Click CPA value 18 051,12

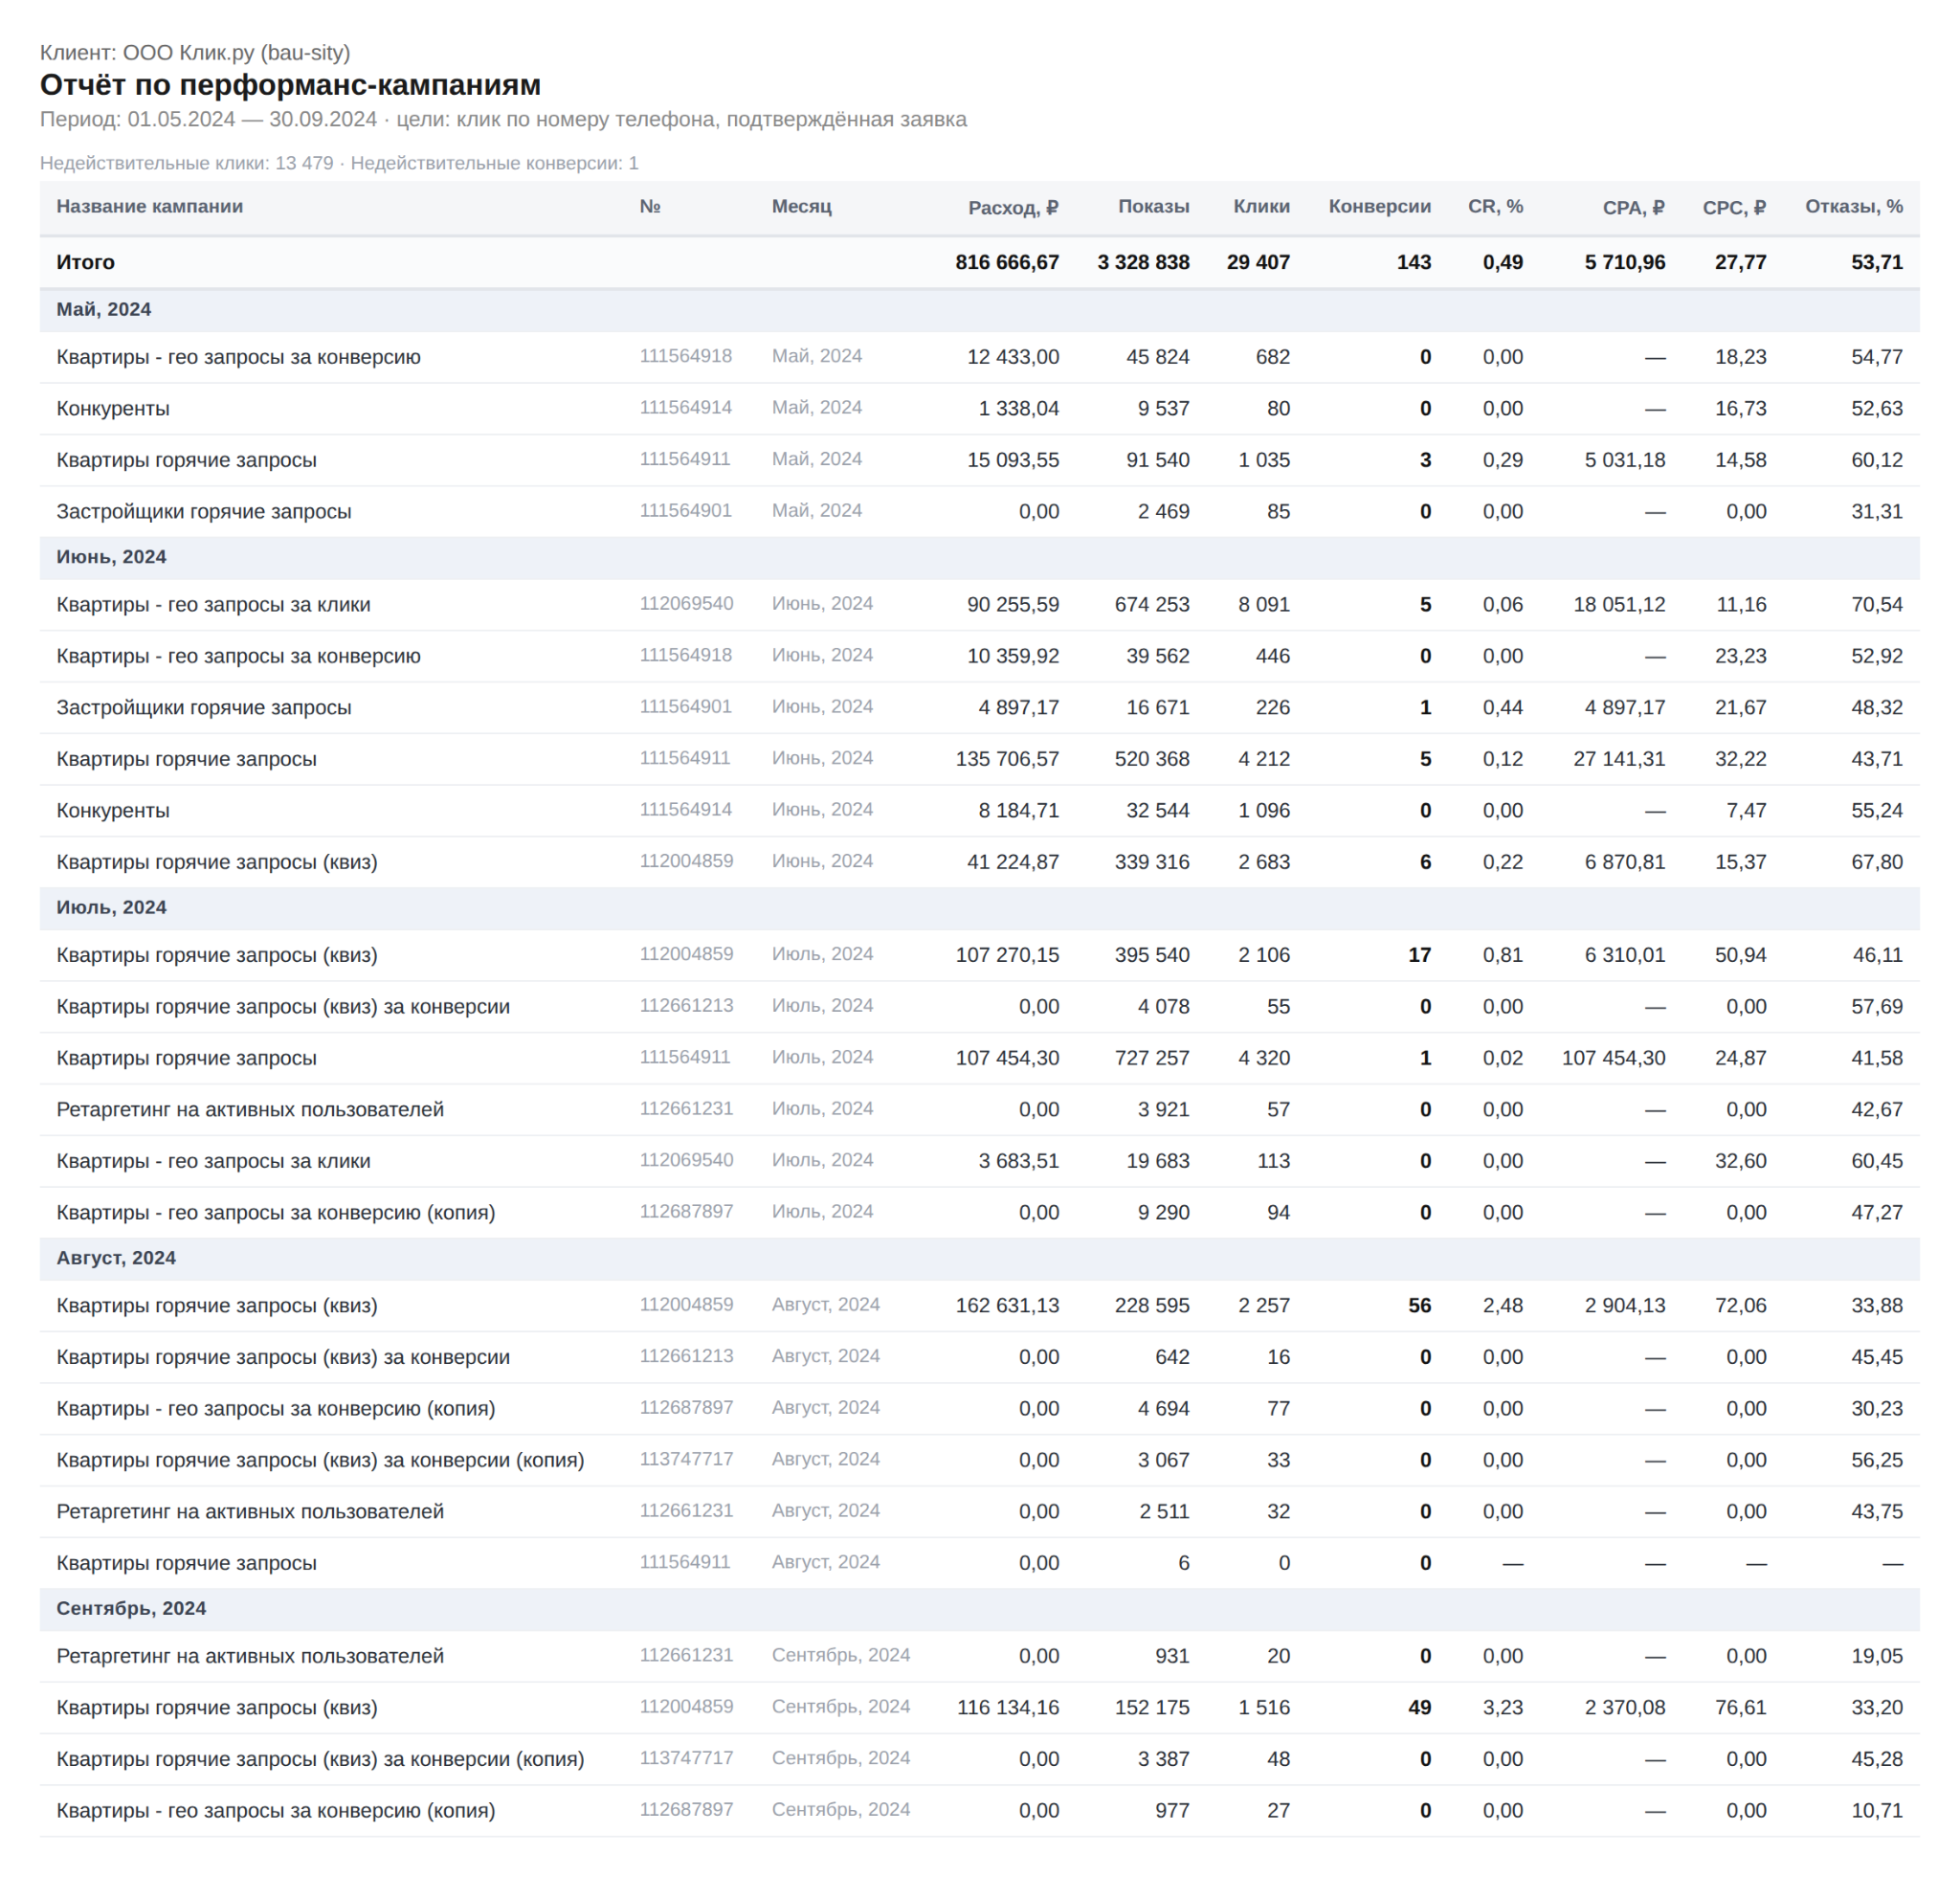pyautogui.click(x=1619, y=604)
